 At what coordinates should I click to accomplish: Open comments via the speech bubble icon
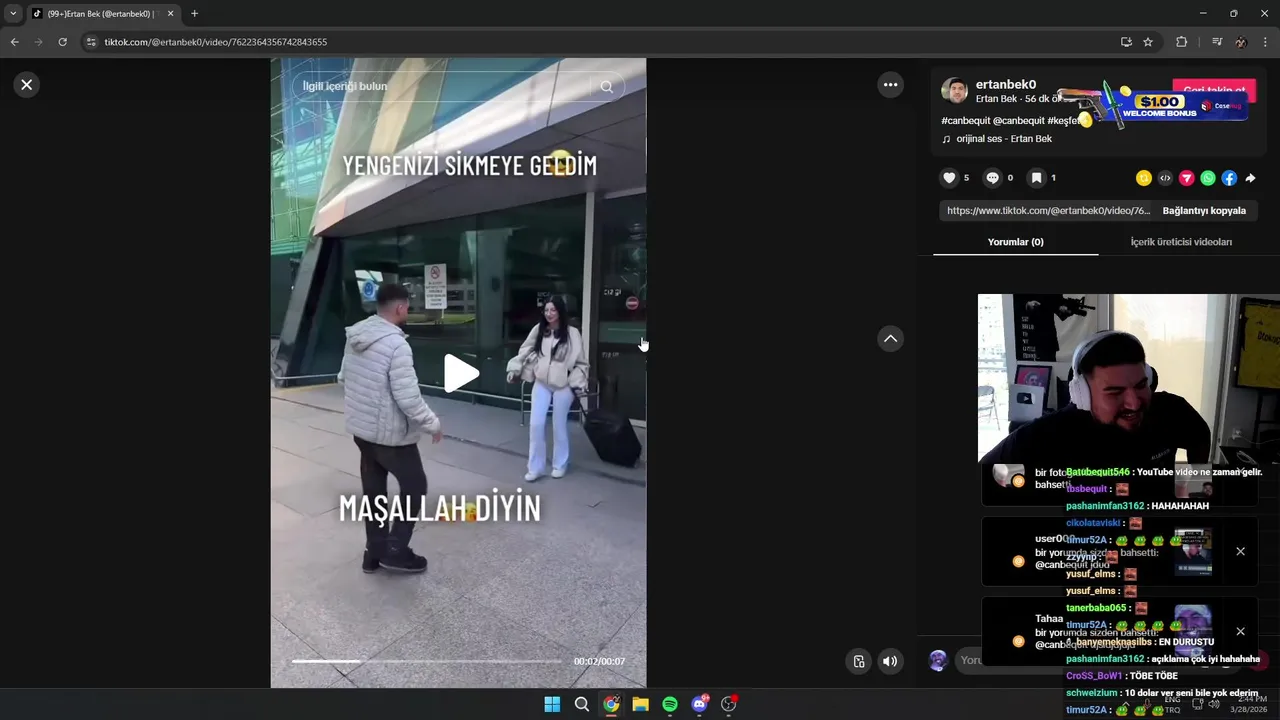point(992,178)
